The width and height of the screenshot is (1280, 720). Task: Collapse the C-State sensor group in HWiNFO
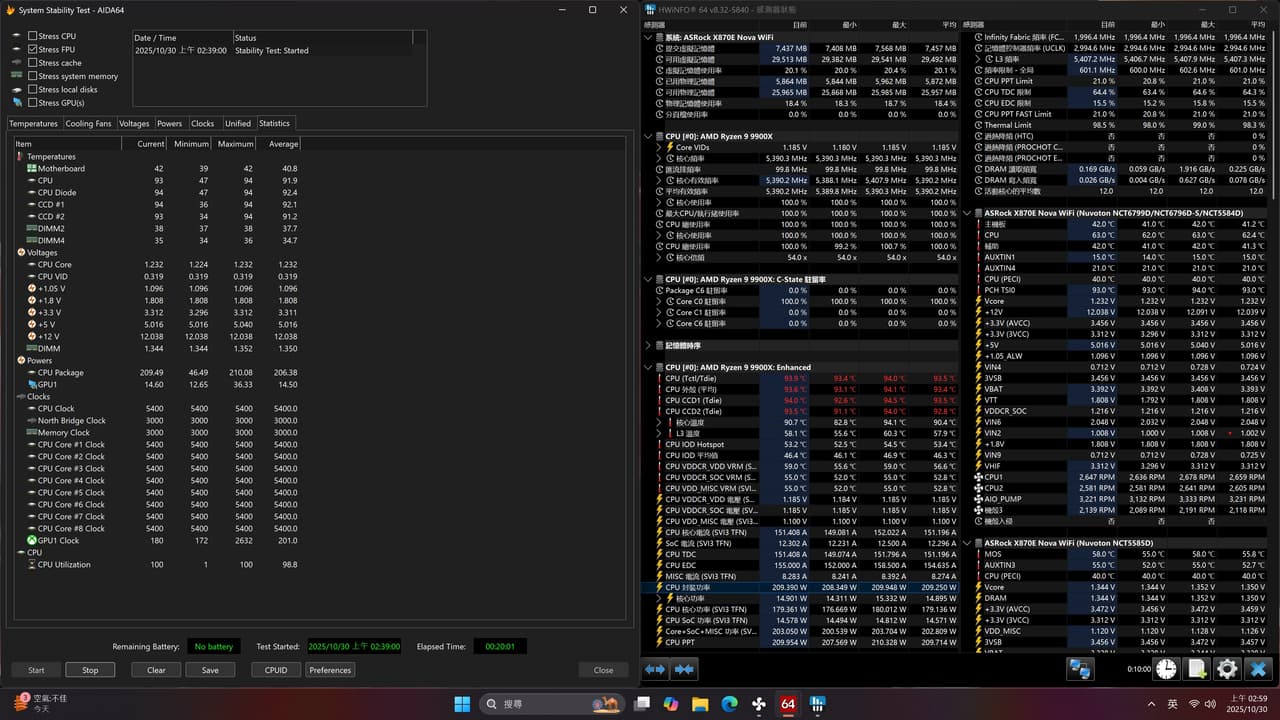pos(650,279)
